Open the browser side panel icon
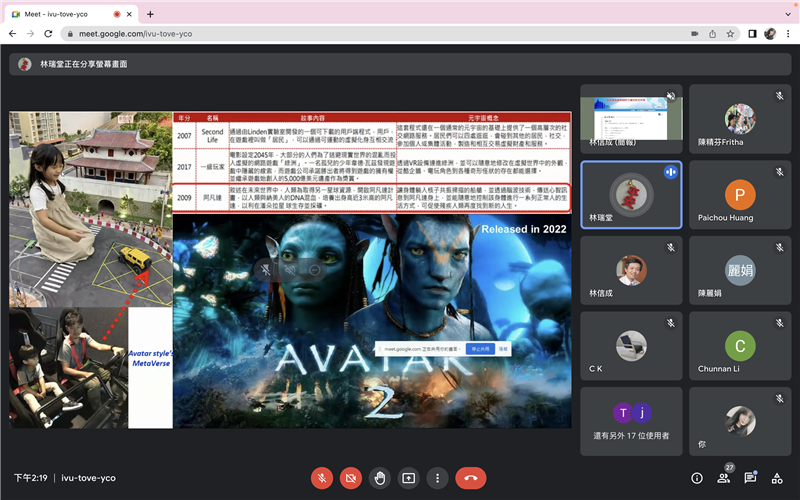The image size is (800, 500). (x=752, y=33)
